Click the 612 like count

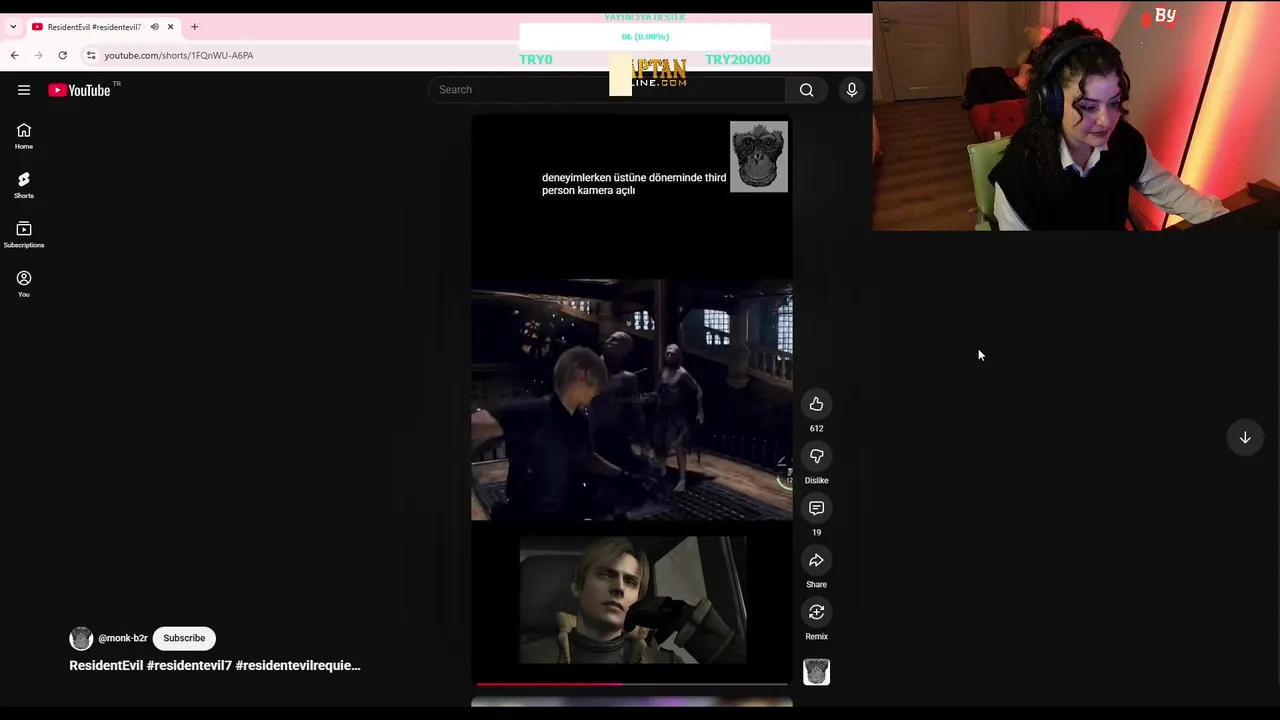tap(816, 428)
